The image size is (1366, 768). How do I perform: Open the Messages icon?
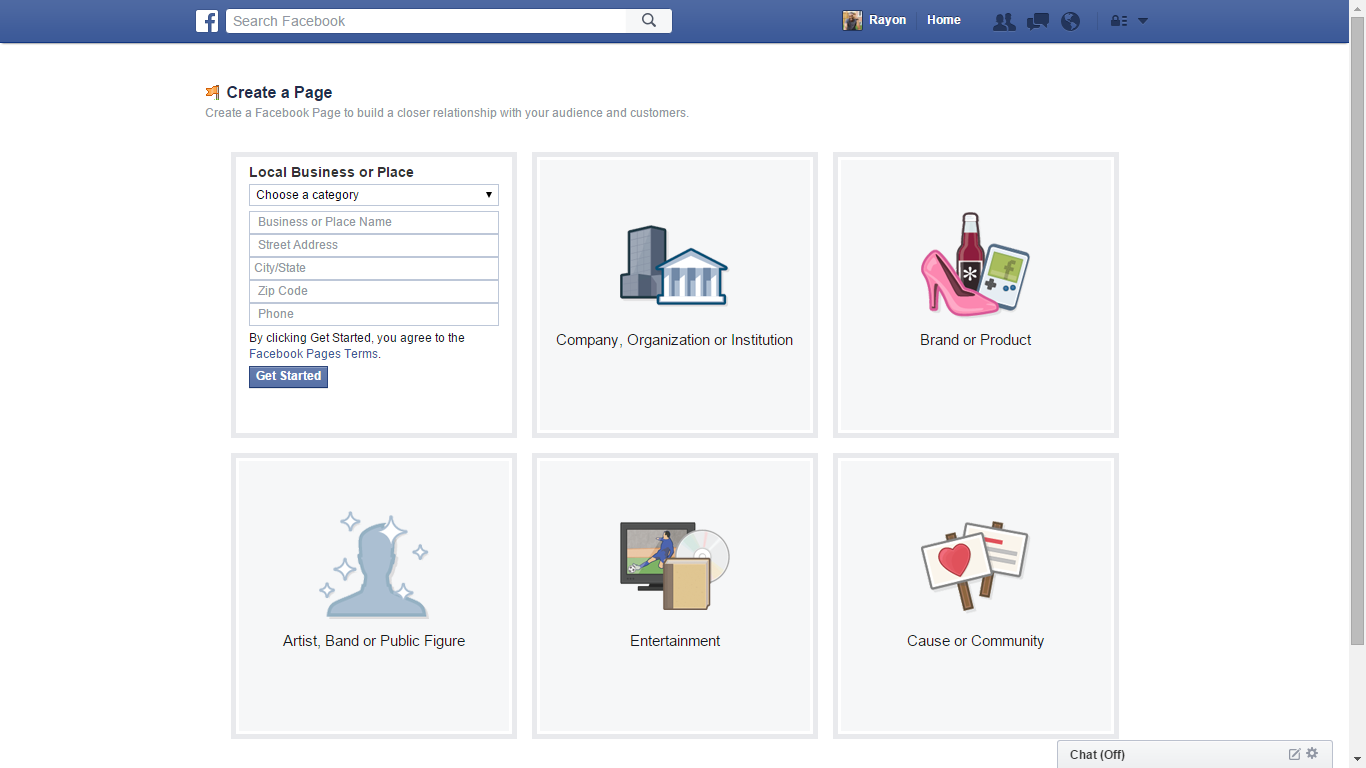pos(1038,21)
